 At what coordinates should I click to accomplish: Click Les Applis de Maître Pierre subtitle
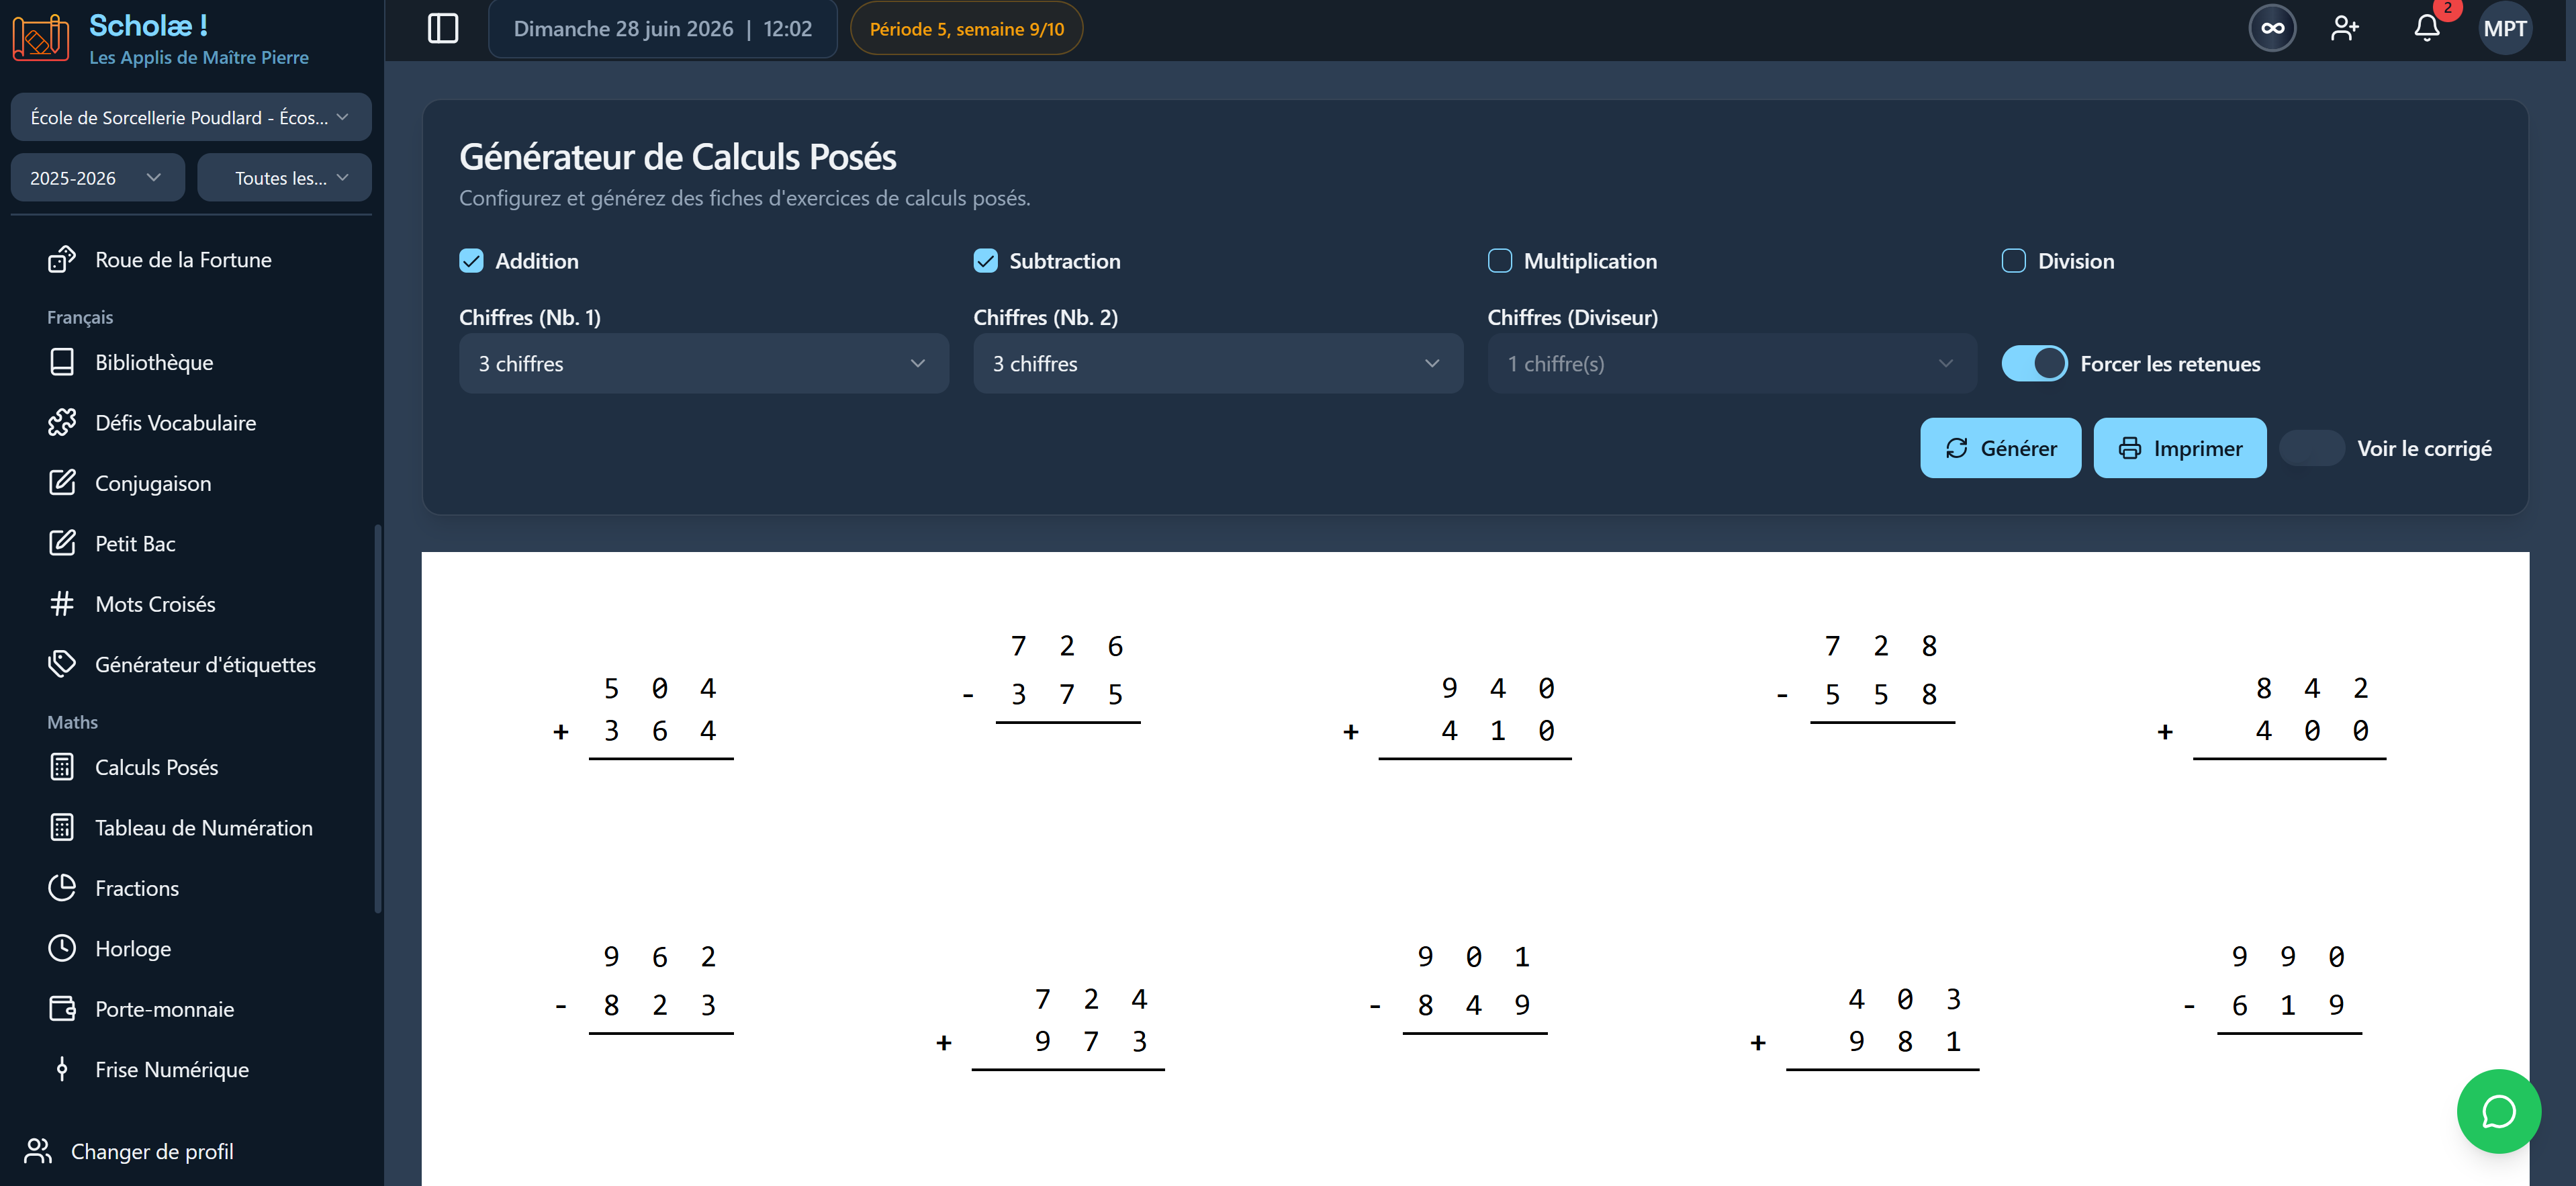pos(199,57)
